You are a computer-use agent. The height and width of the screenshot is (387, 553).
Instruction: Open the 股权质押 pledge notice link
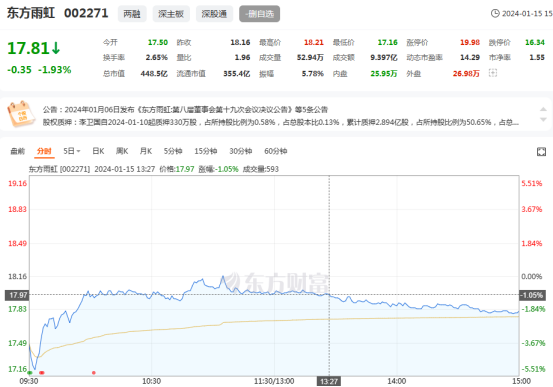[x=281, y=122]
